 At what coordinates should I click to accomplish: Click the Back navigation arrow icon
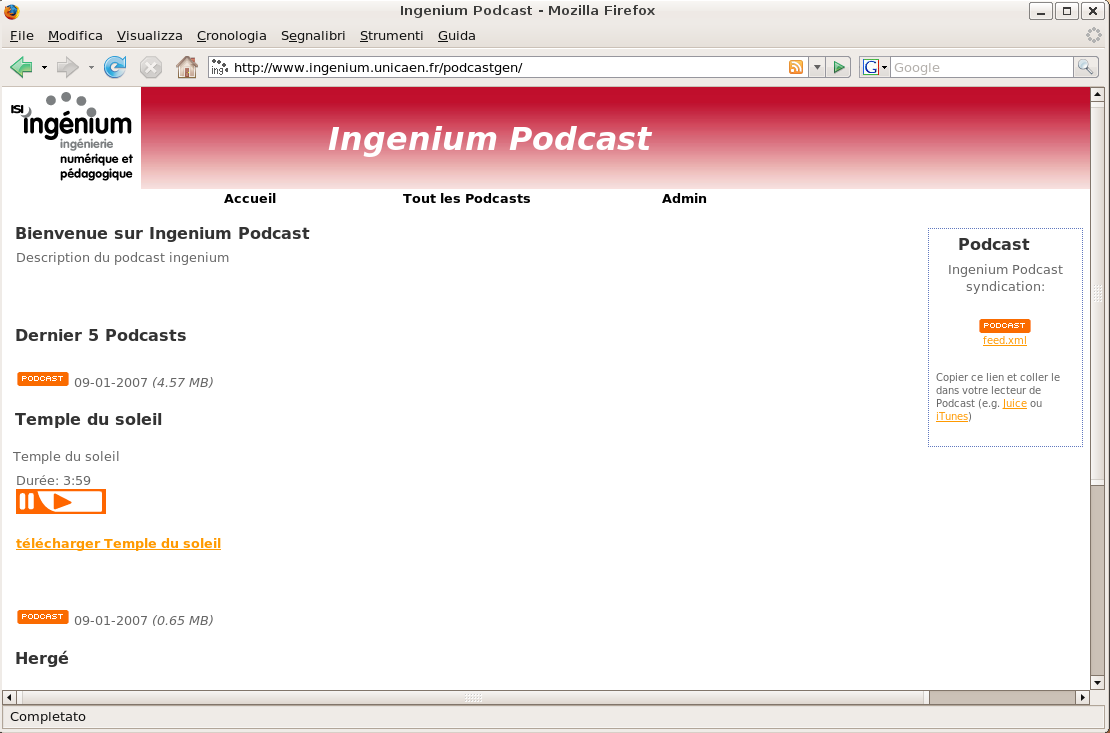click(21, 67)
